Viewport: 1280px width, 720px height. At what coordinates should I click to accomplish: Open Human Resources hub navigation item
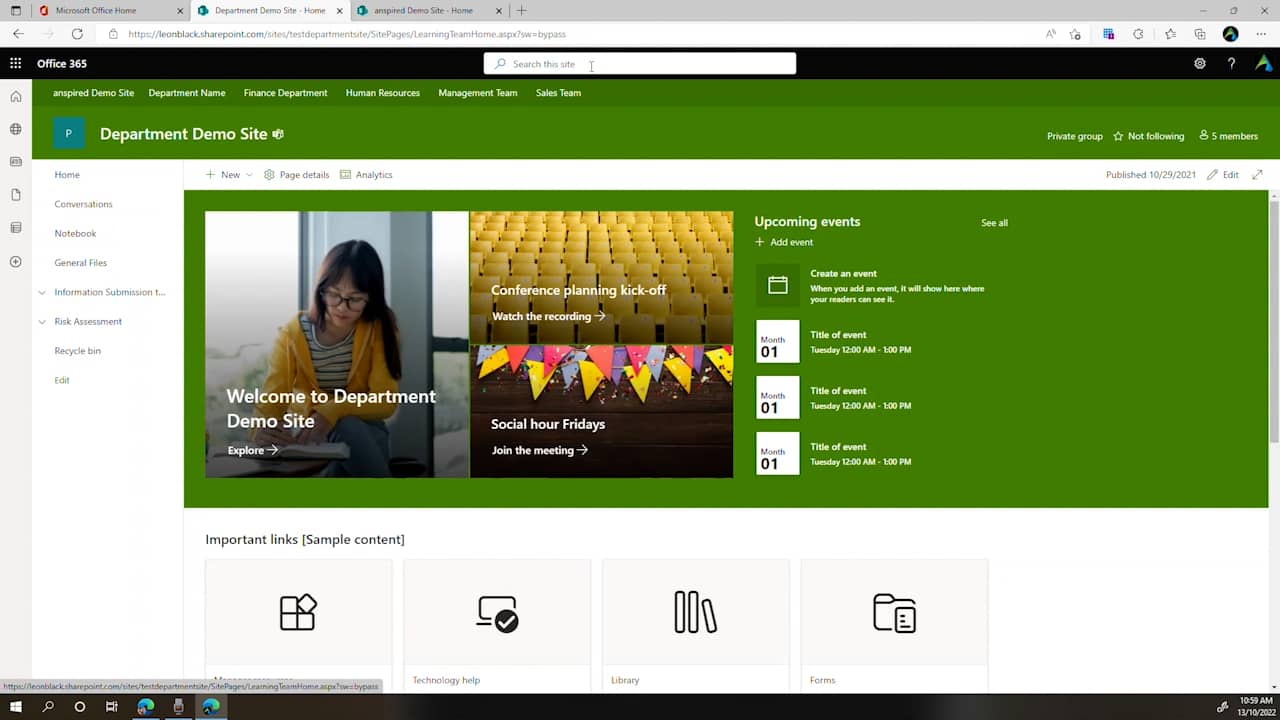click(x=383, y=93)
